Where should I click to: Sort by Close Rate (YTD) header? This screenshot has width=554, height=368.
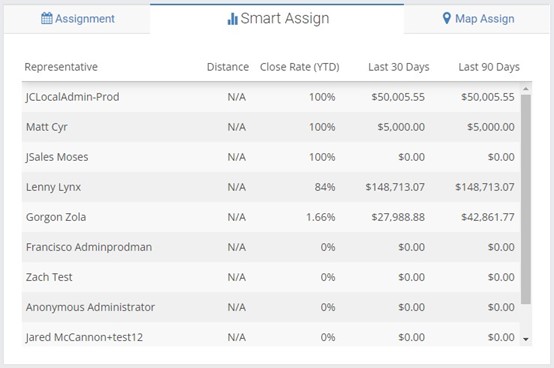[x=299, y=67]
